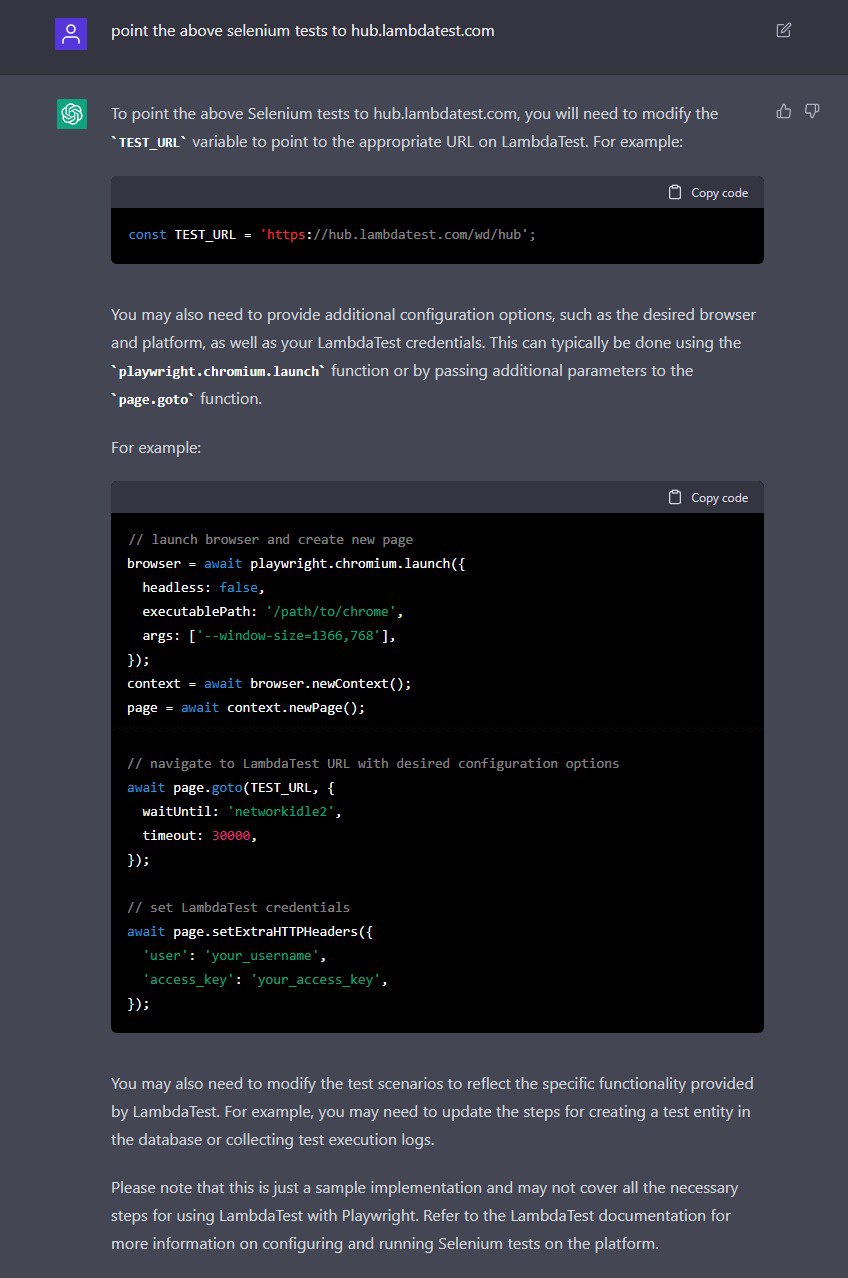
Task: Click the 'timeout: 30000,' line
Action: pos(200,836)
